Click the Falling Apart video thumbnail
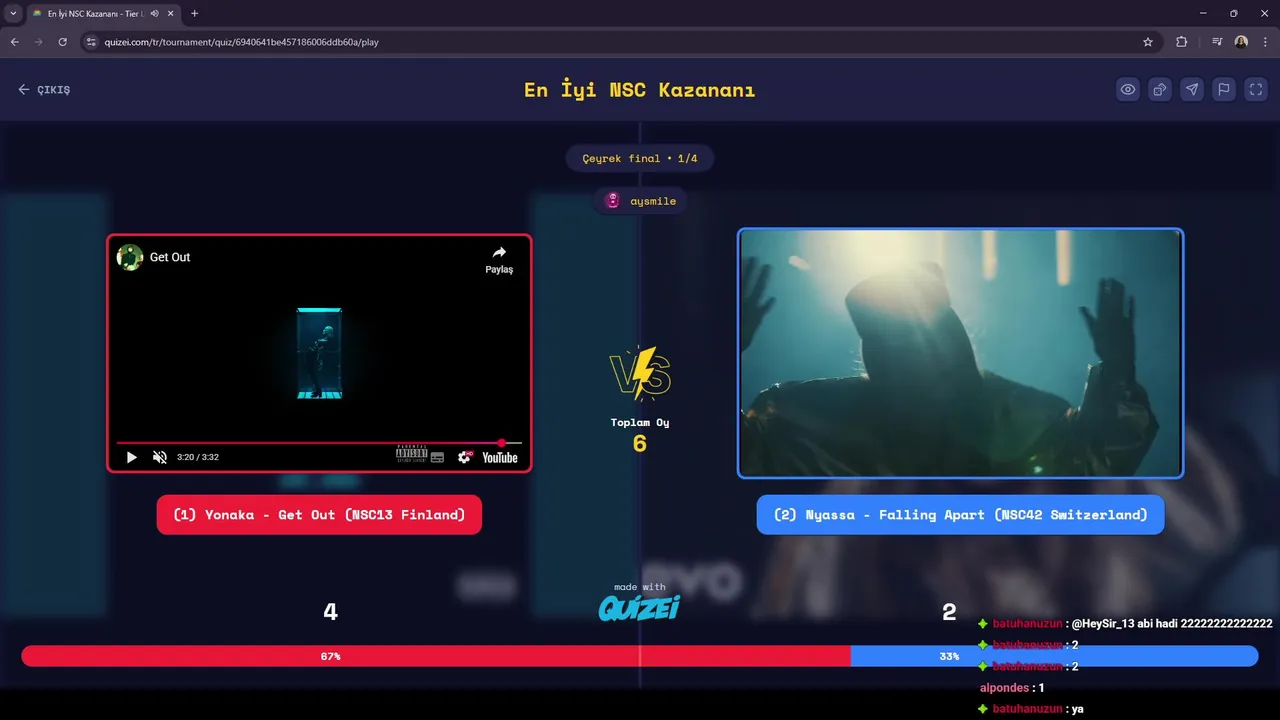Screen dimensions: 1280x720 (x=961, y=353)
